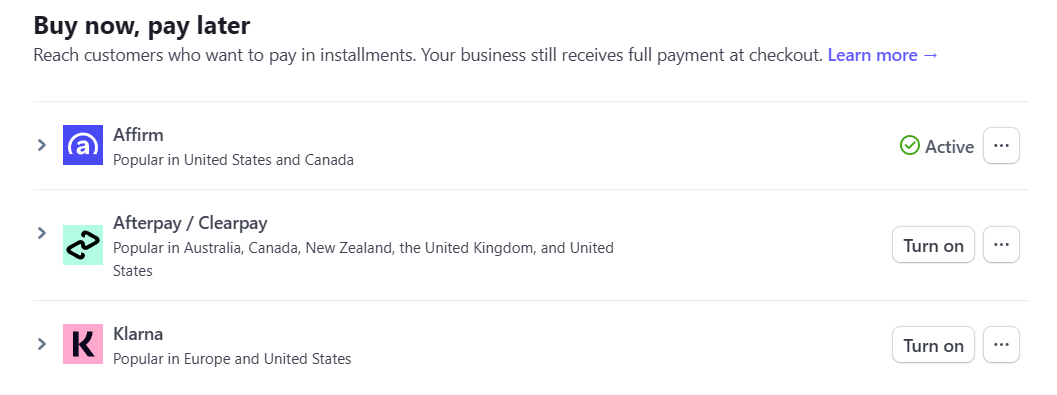Click the Buy now, pay later heading
Image resolution: width=1057 pixels, height=395 pixels.
pyautogui.click(x=142, y=26)
